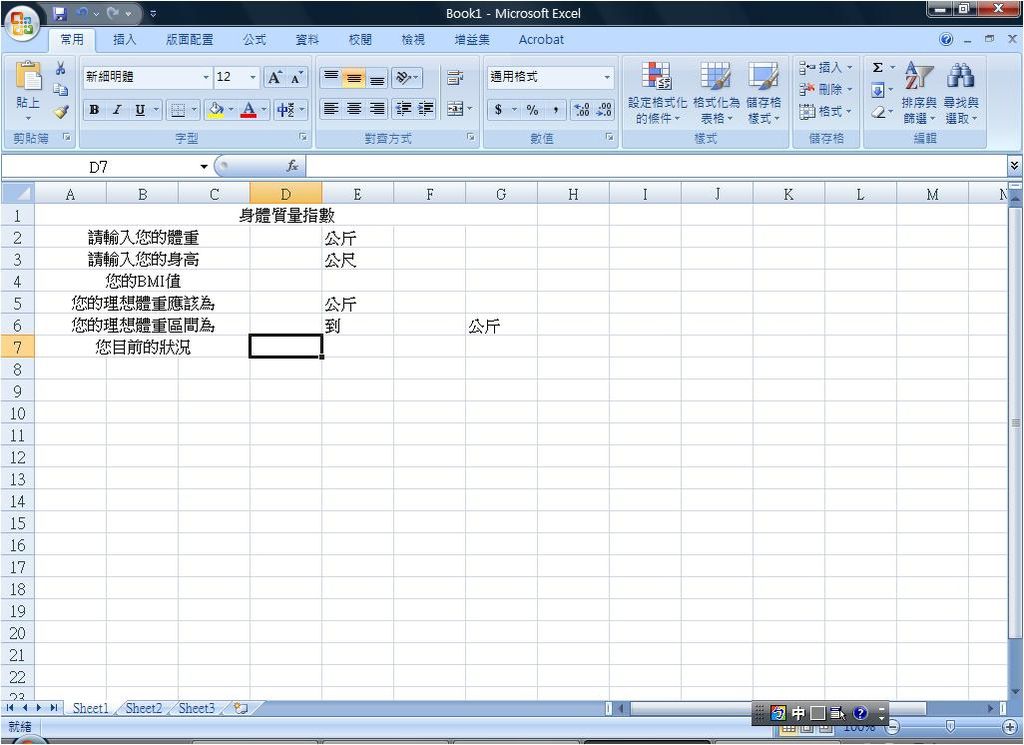Click the AutoSum sigma icon
Screen dimensions: 1024x745
point(878,67)
